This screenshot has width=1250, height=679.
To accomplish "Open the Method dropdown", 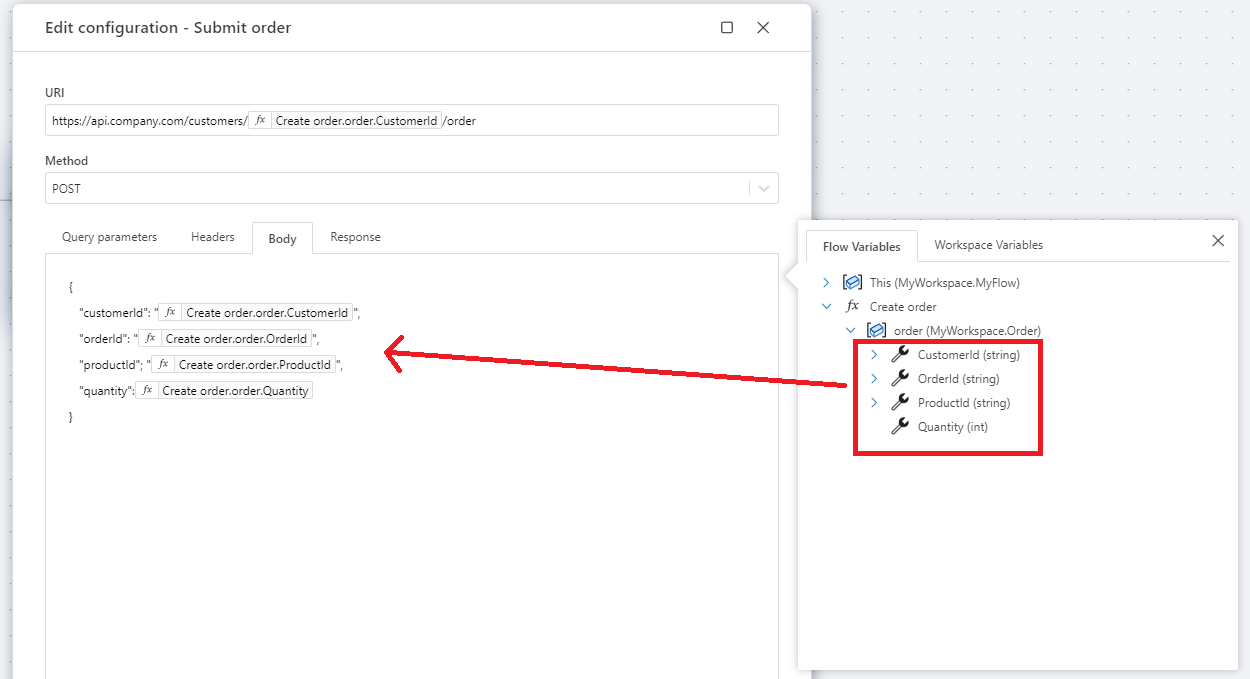I will (x=763, y=188).
